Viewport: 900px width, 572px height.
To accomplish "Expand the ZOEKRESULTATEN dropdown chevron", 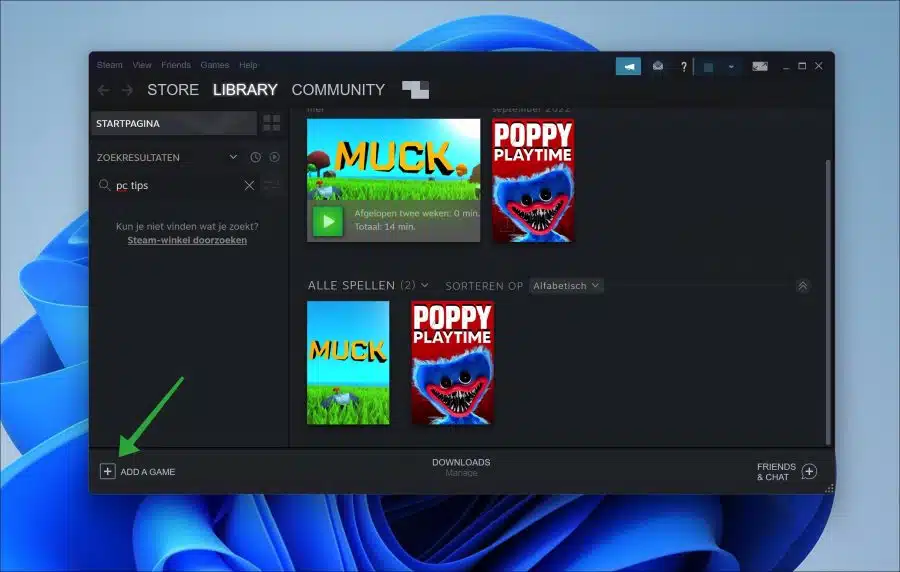I will click(233, 157).
